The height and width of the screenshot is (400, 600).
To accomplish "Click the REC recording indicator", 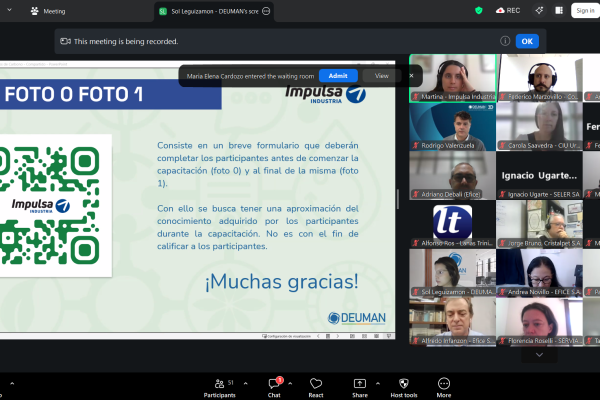I will 508,10.
